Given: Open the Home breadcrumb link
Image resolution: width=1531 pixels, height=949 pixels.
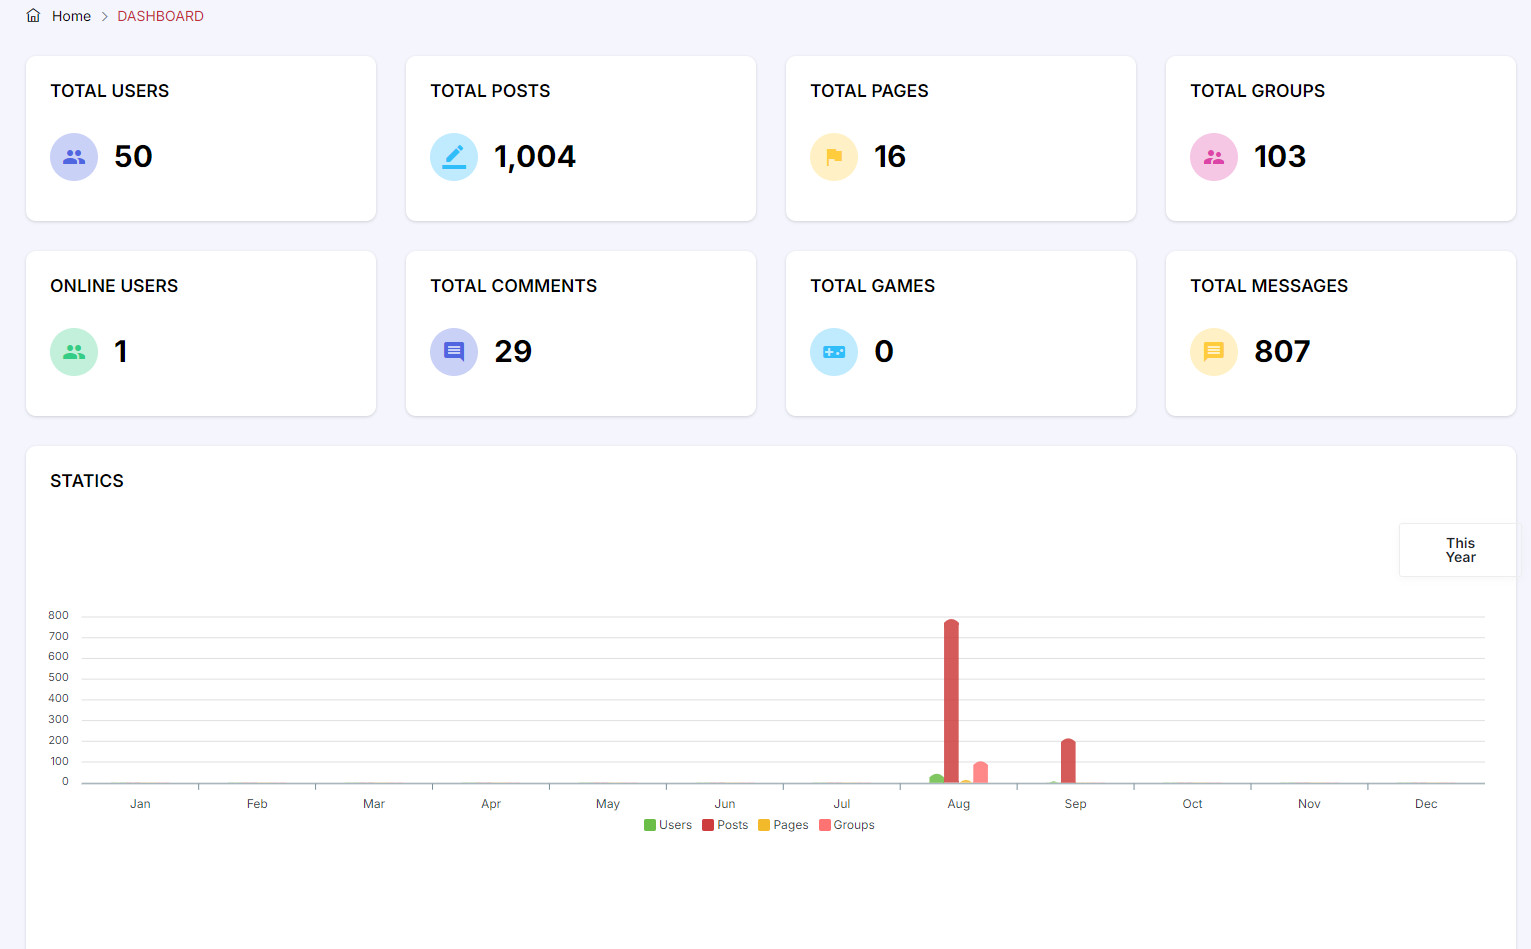Looking at the screenshot, I should click(71, 16).
